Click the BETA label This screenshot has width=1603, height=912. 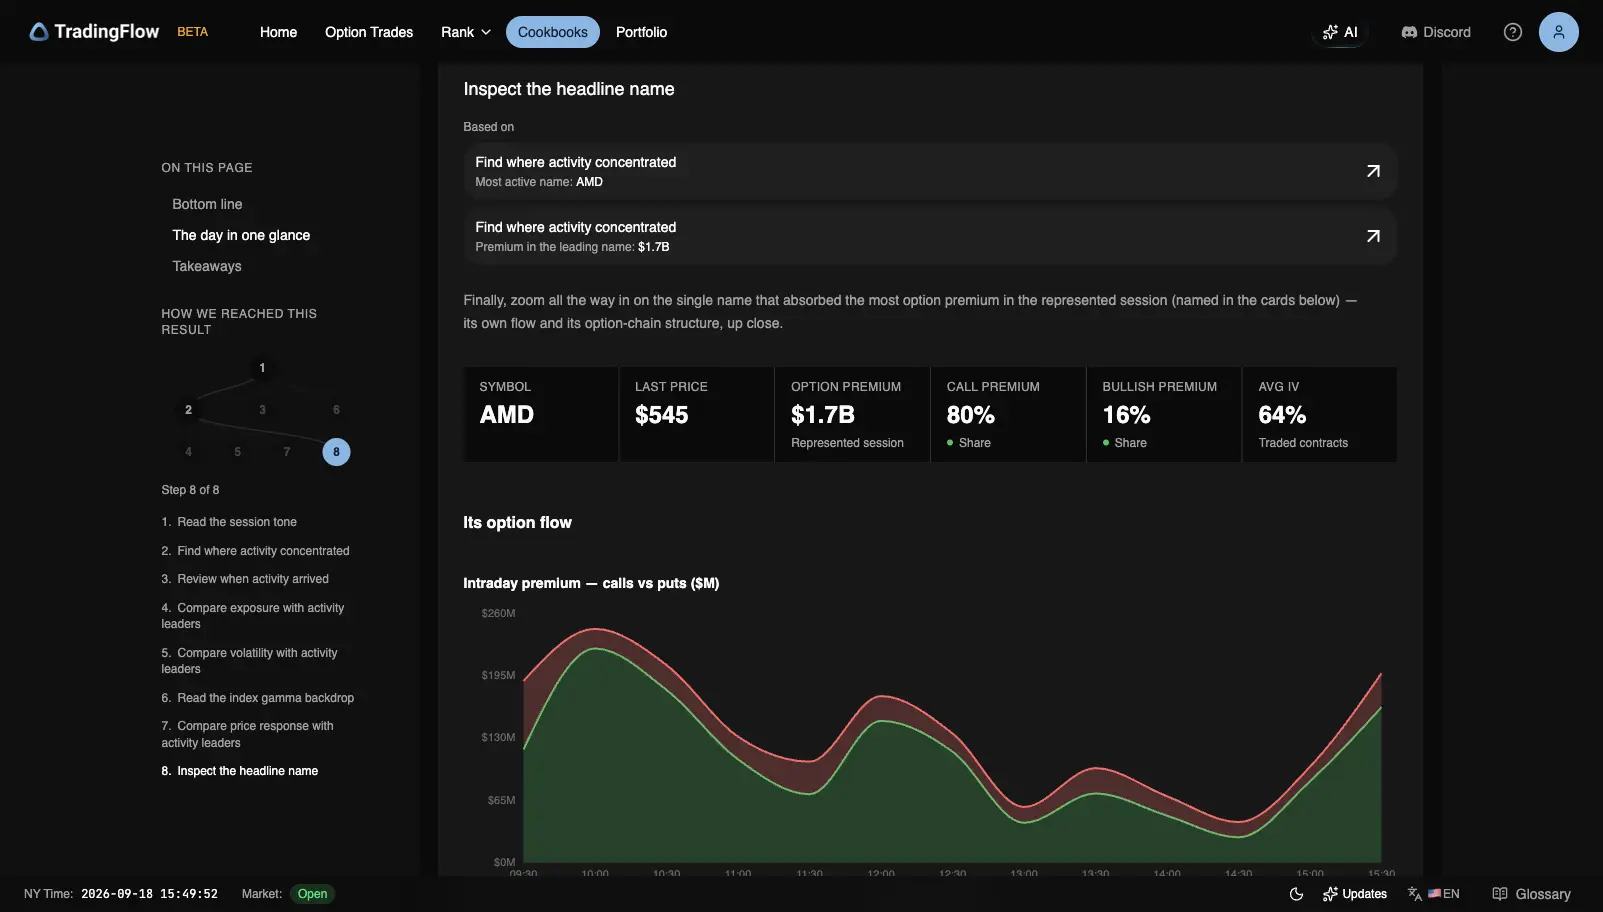pyautogui.click(x=193, y=32)
